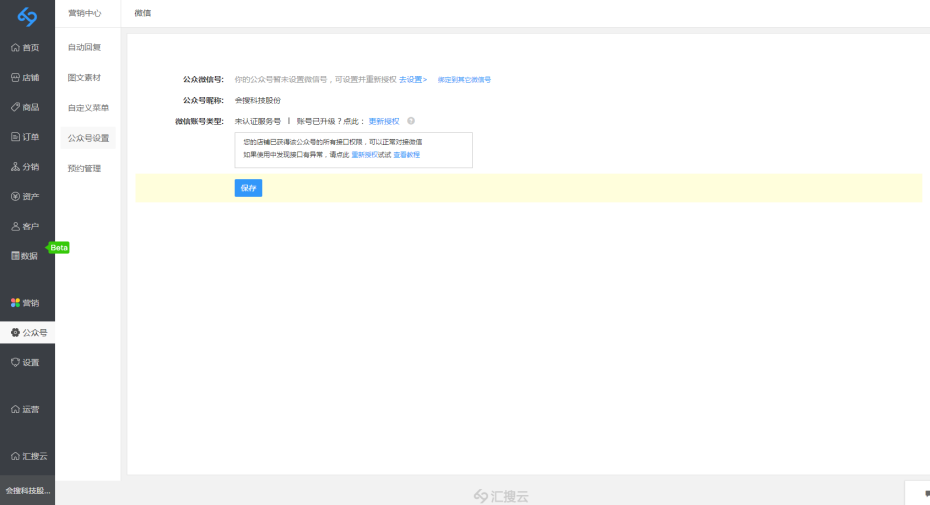Open 商品 products section

click(x=27, y=107)
